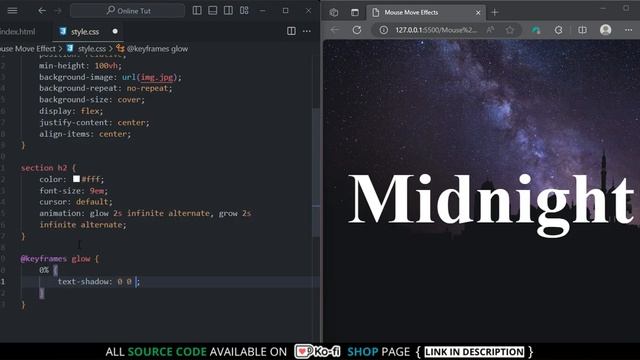Open the Read Aloud icon in address bar
The image size is (640, 360).
coord(490,30)
